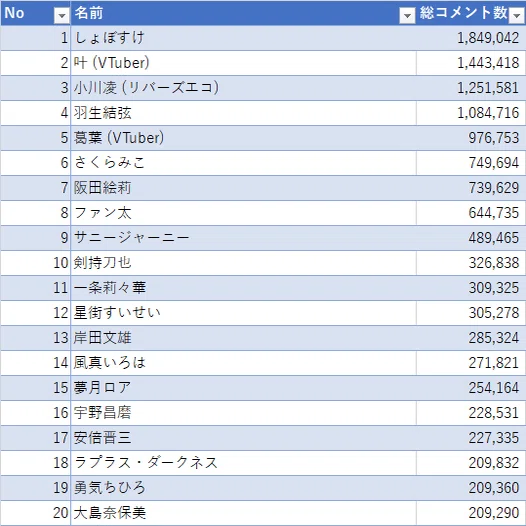Viewport: 526px width, 526px height.
Task: Select the name cell 宇野昌磨
Action: tap(244, 413)
